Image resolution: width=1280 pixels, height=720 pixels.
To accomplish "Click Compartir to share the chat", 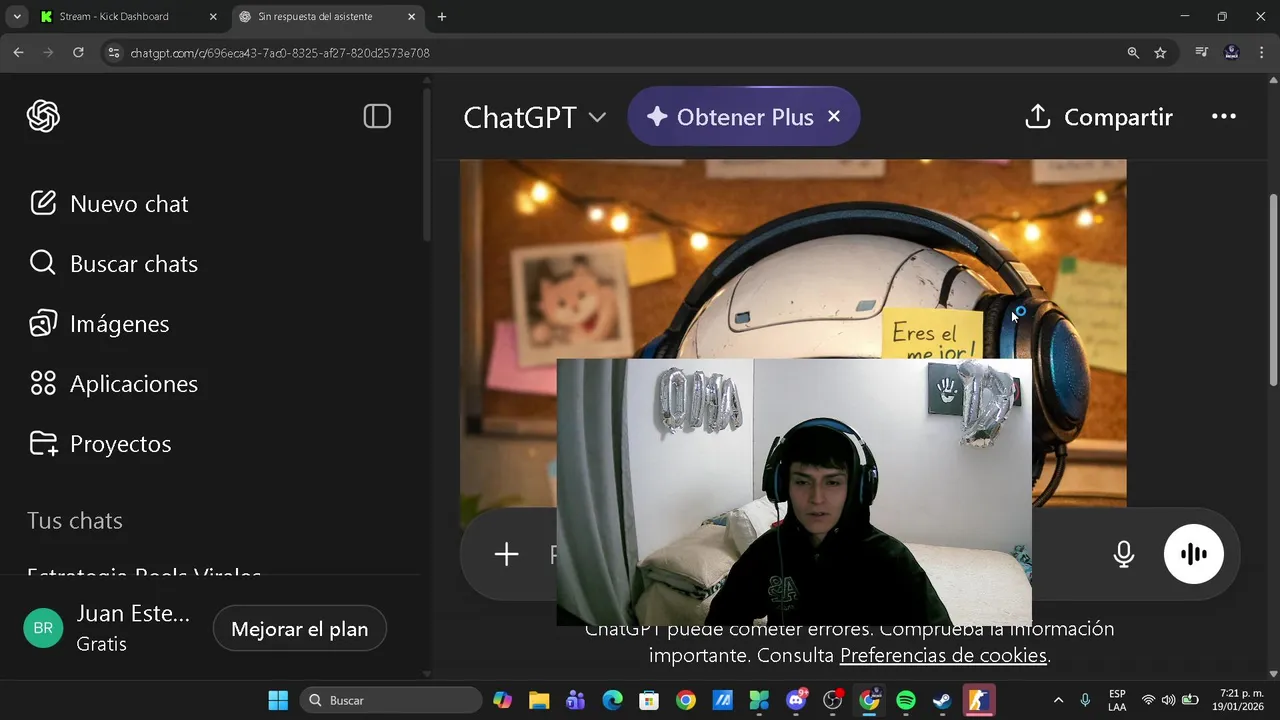I will pos(1098,117).
